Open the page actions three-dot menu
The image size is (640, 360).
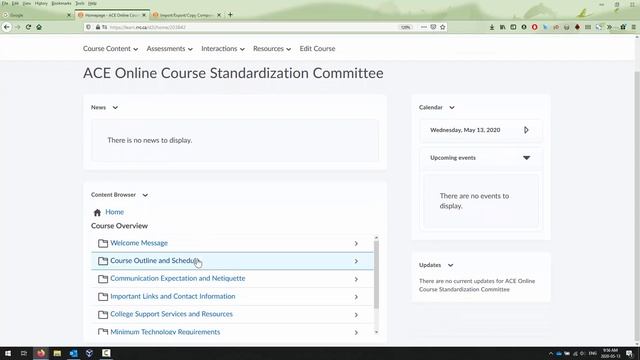coord(424,27)
